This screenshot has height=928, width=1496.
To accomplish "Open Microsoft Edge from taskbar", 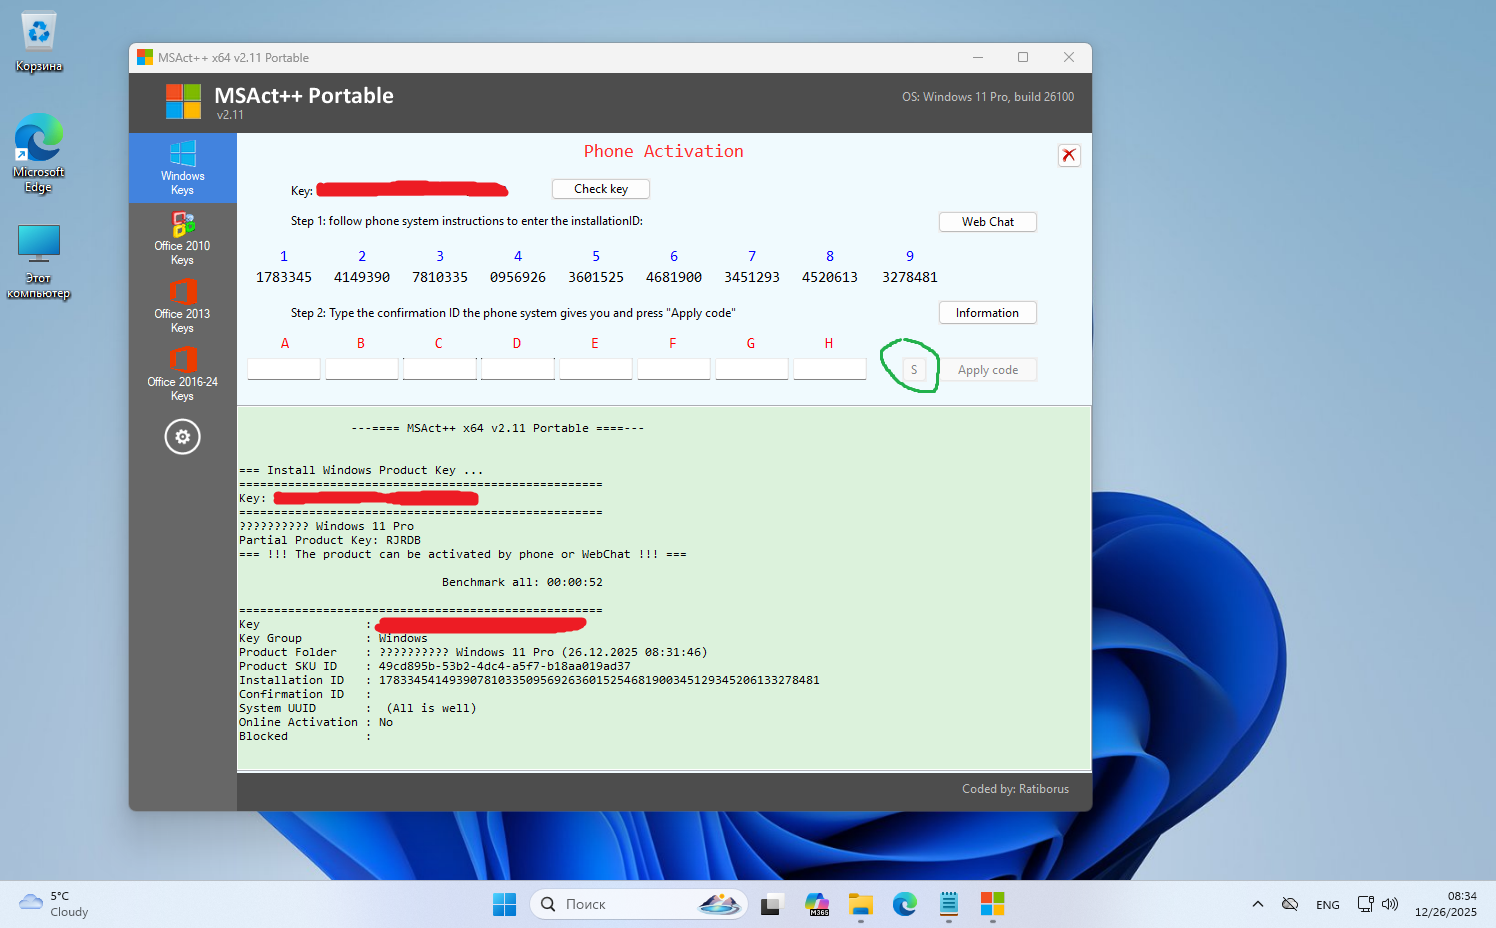I will pos(905,904).
